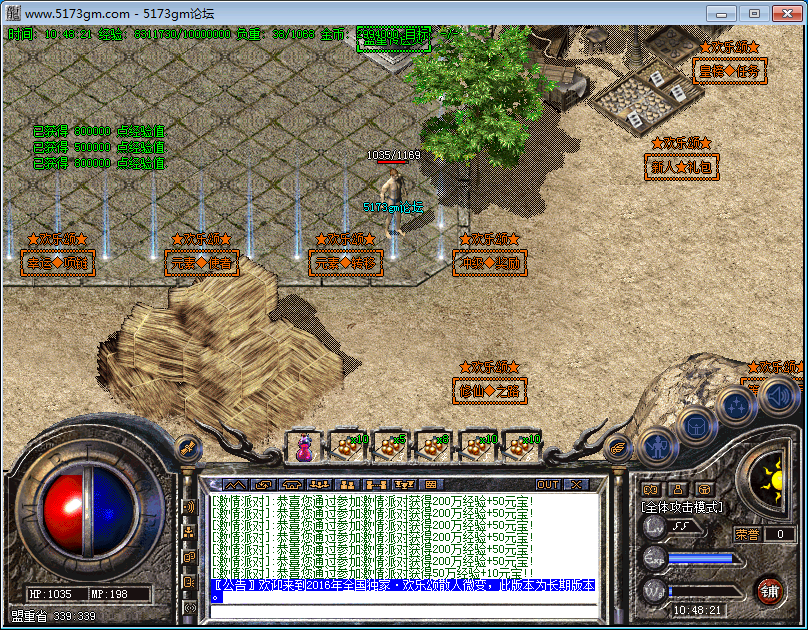This screenshot has height=630, width=808.
Task: Click the Lv level orb
Action: point(654,526)
